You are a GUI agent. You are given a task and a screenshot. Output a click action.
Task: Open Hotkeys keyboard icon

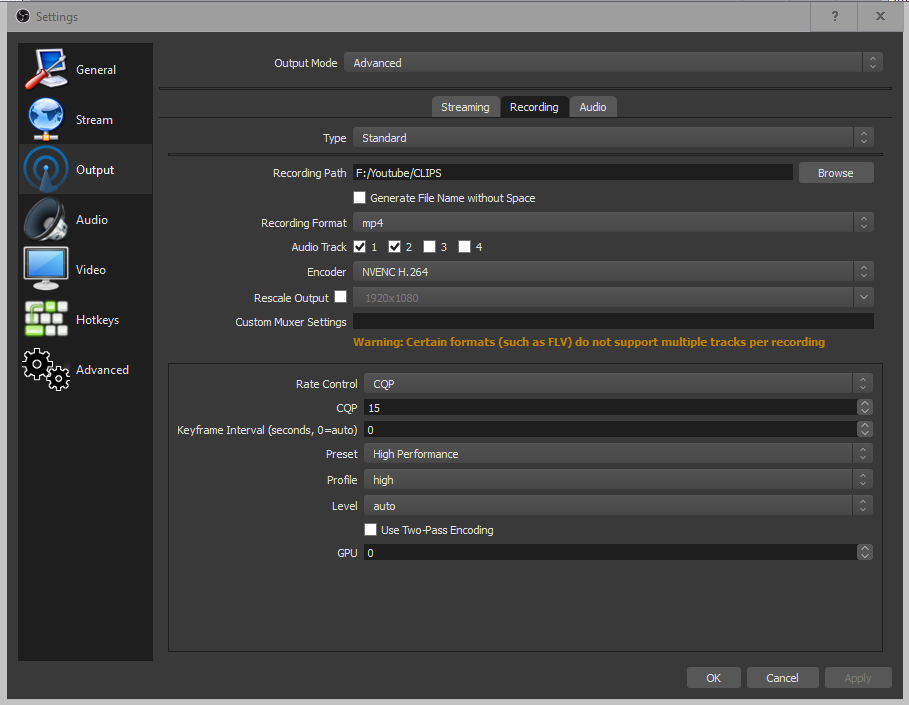tap(46, 319)
